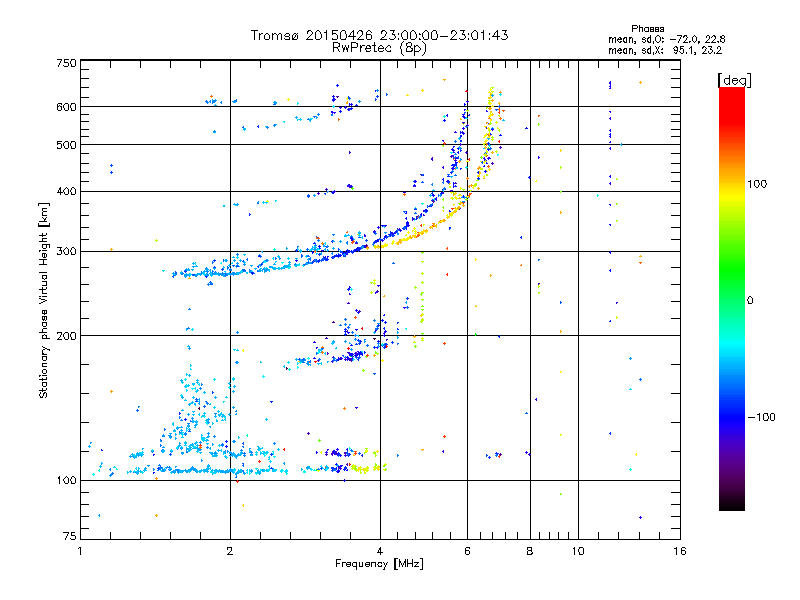The width and height of the screenshot is (800, 600).
Task: Click the x-axis '1' tick label
Action: (80, 551)
